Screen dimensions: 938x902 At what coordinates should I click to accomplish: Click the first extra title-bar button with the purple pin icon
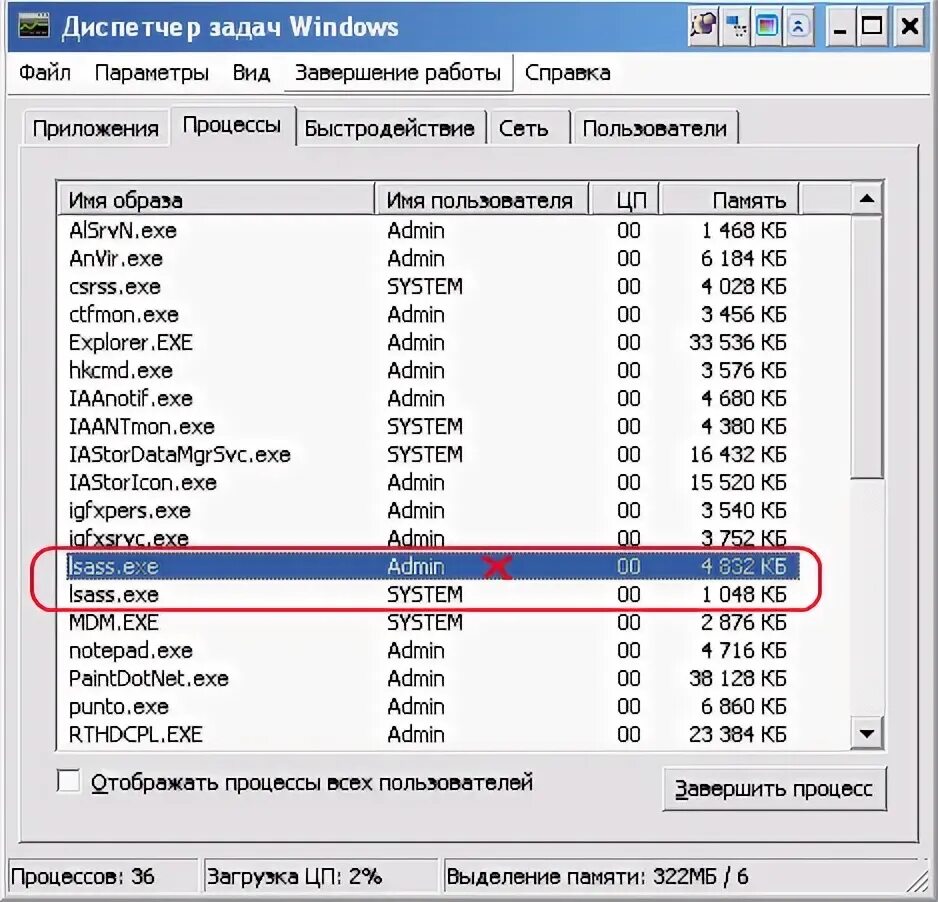(x=704, y=26)
